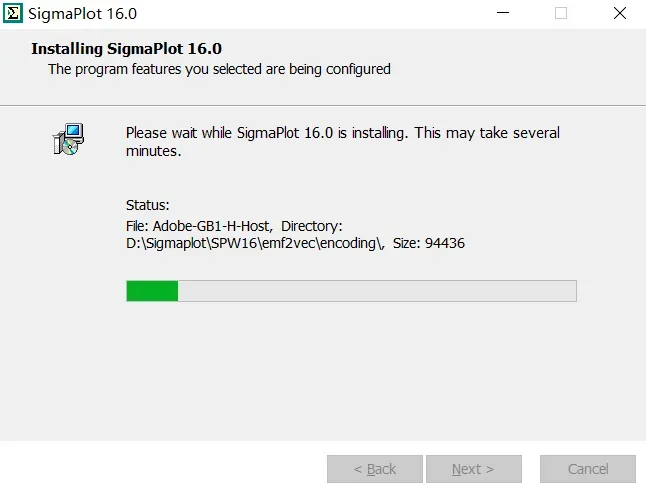
Task: Click the 'SigmaPlot 16.0' window title text
Action: [82, 14]
